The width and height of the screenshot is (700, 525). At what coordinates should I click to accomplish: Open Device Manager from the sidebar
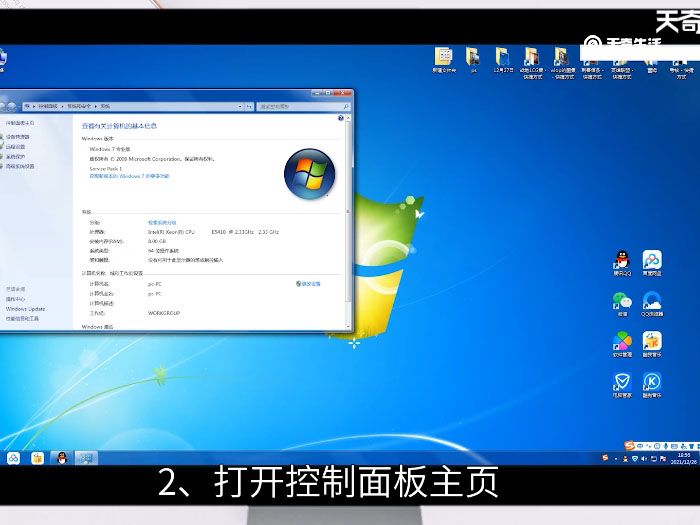click(x=17, y=137)
